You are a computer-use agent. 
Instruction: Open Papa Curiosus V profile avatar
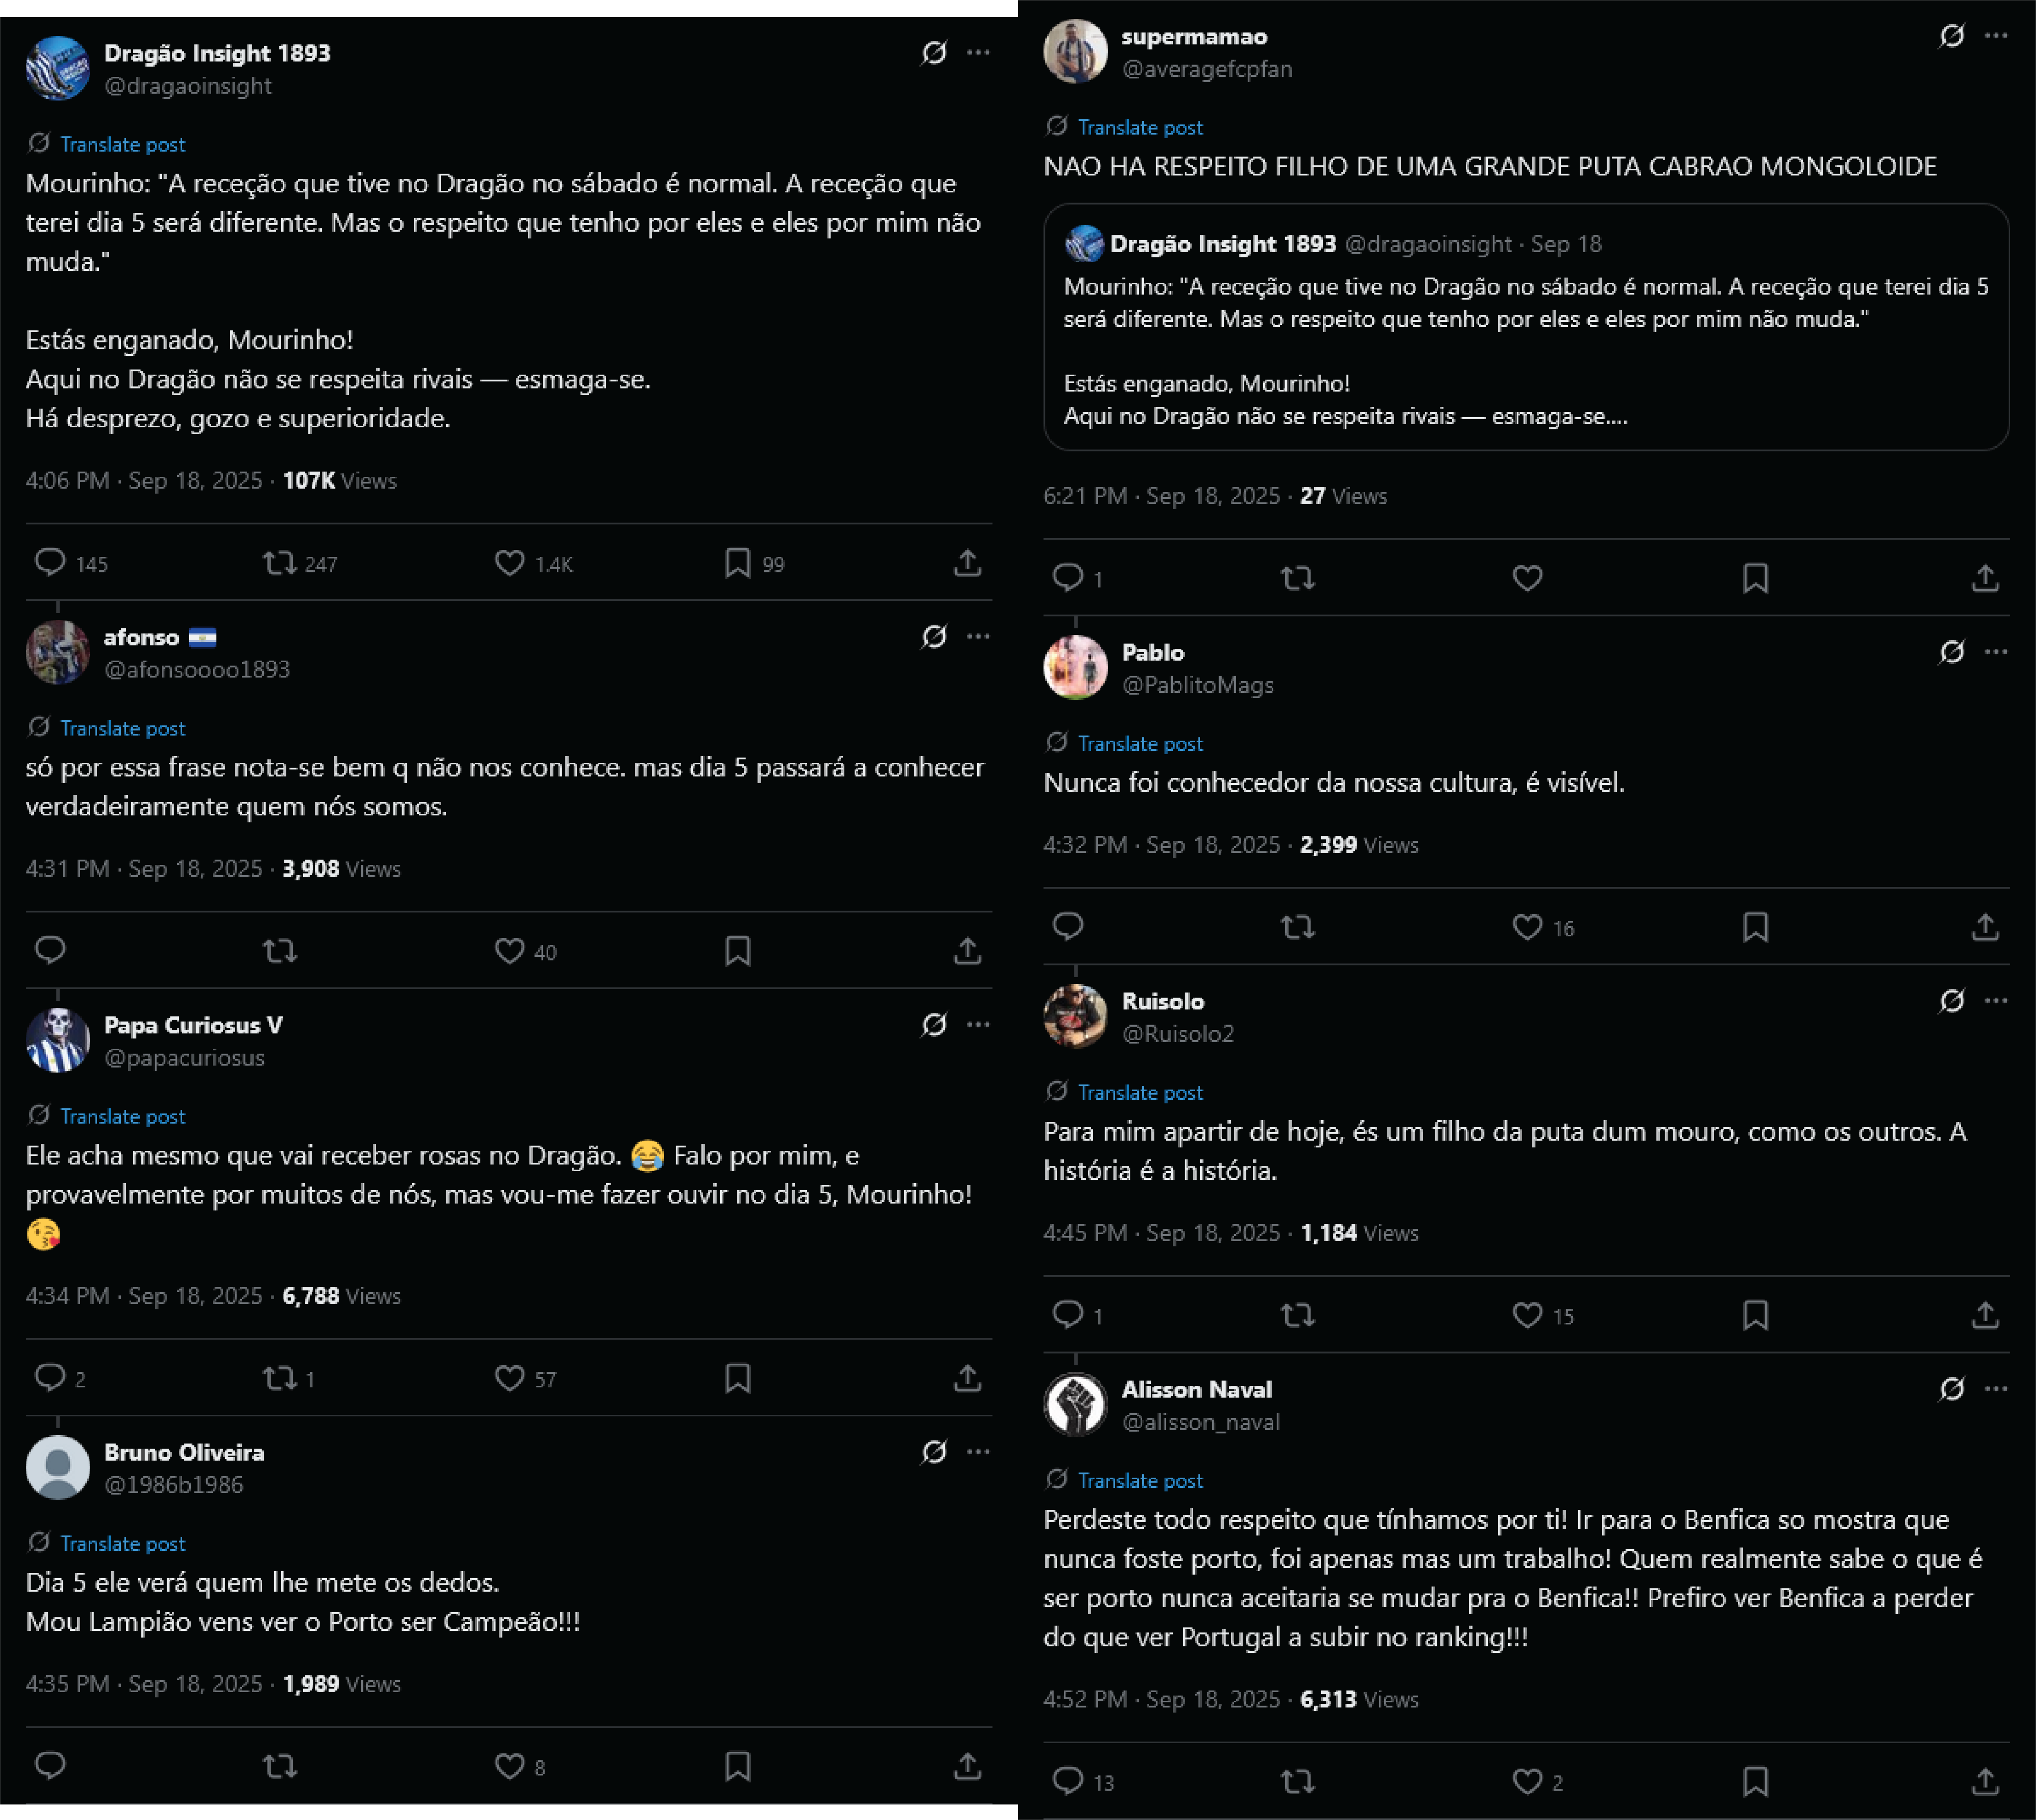point(58,1040)
